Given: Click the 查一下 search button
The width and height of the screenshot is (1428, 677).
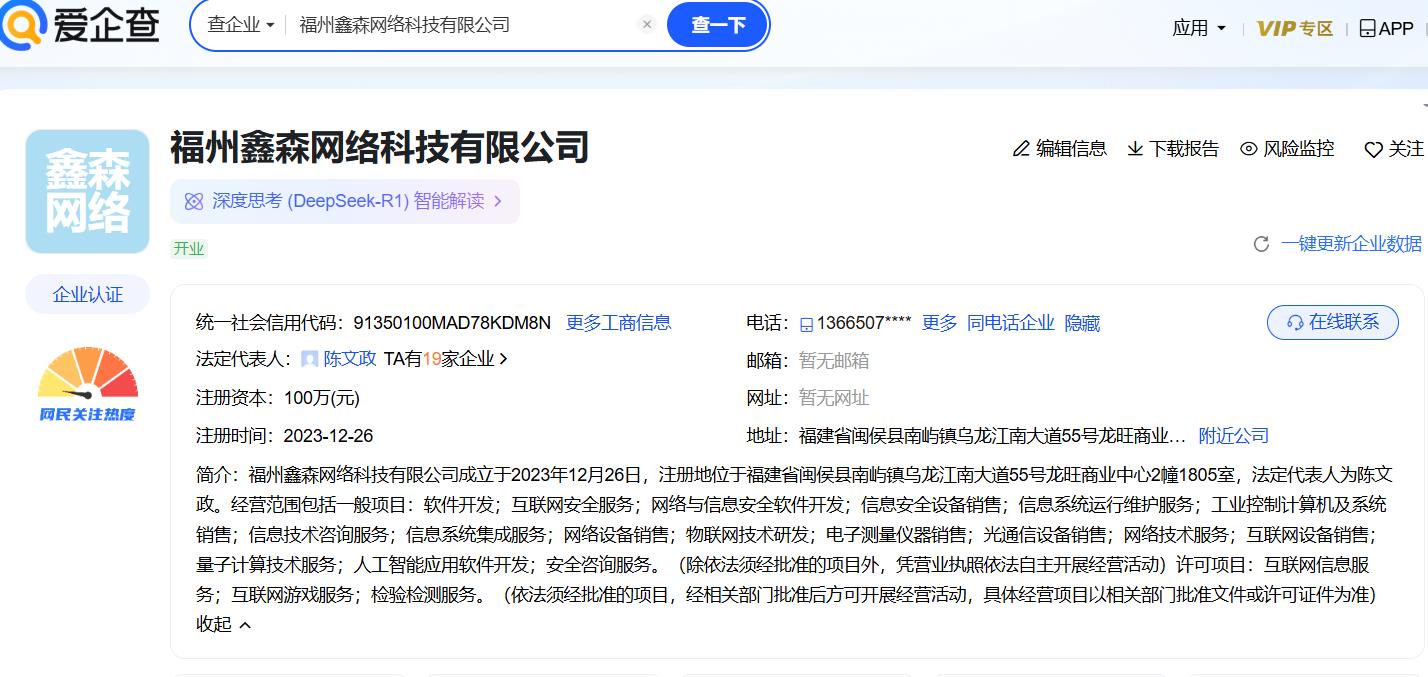Looking at the screenshot, I should 718,25.
